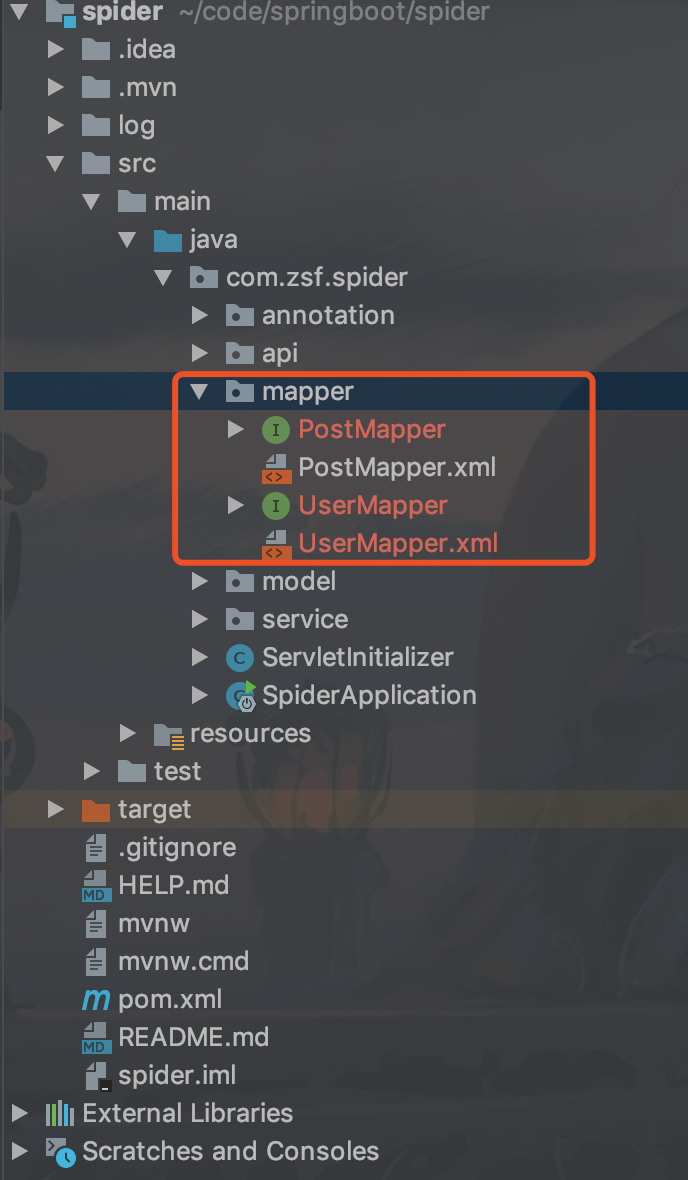Collapse the mapper package
This screenshot has height=1180, width=688.
199,391
